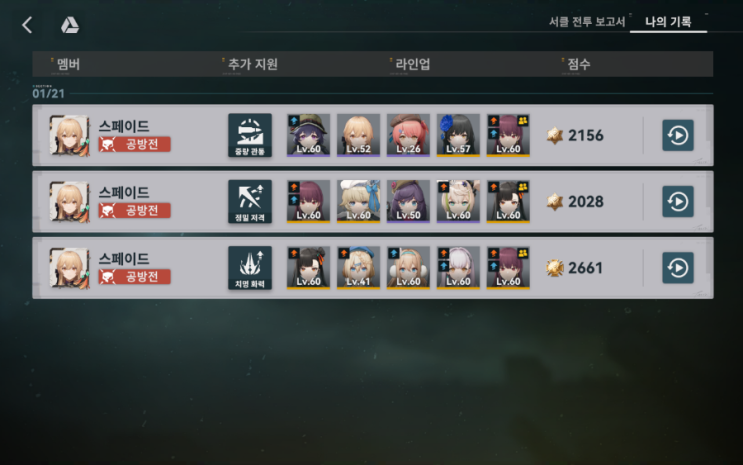Screen dimensions: 743x465
Task: Replay the battle scored 2661
Action: coord(678,268)
